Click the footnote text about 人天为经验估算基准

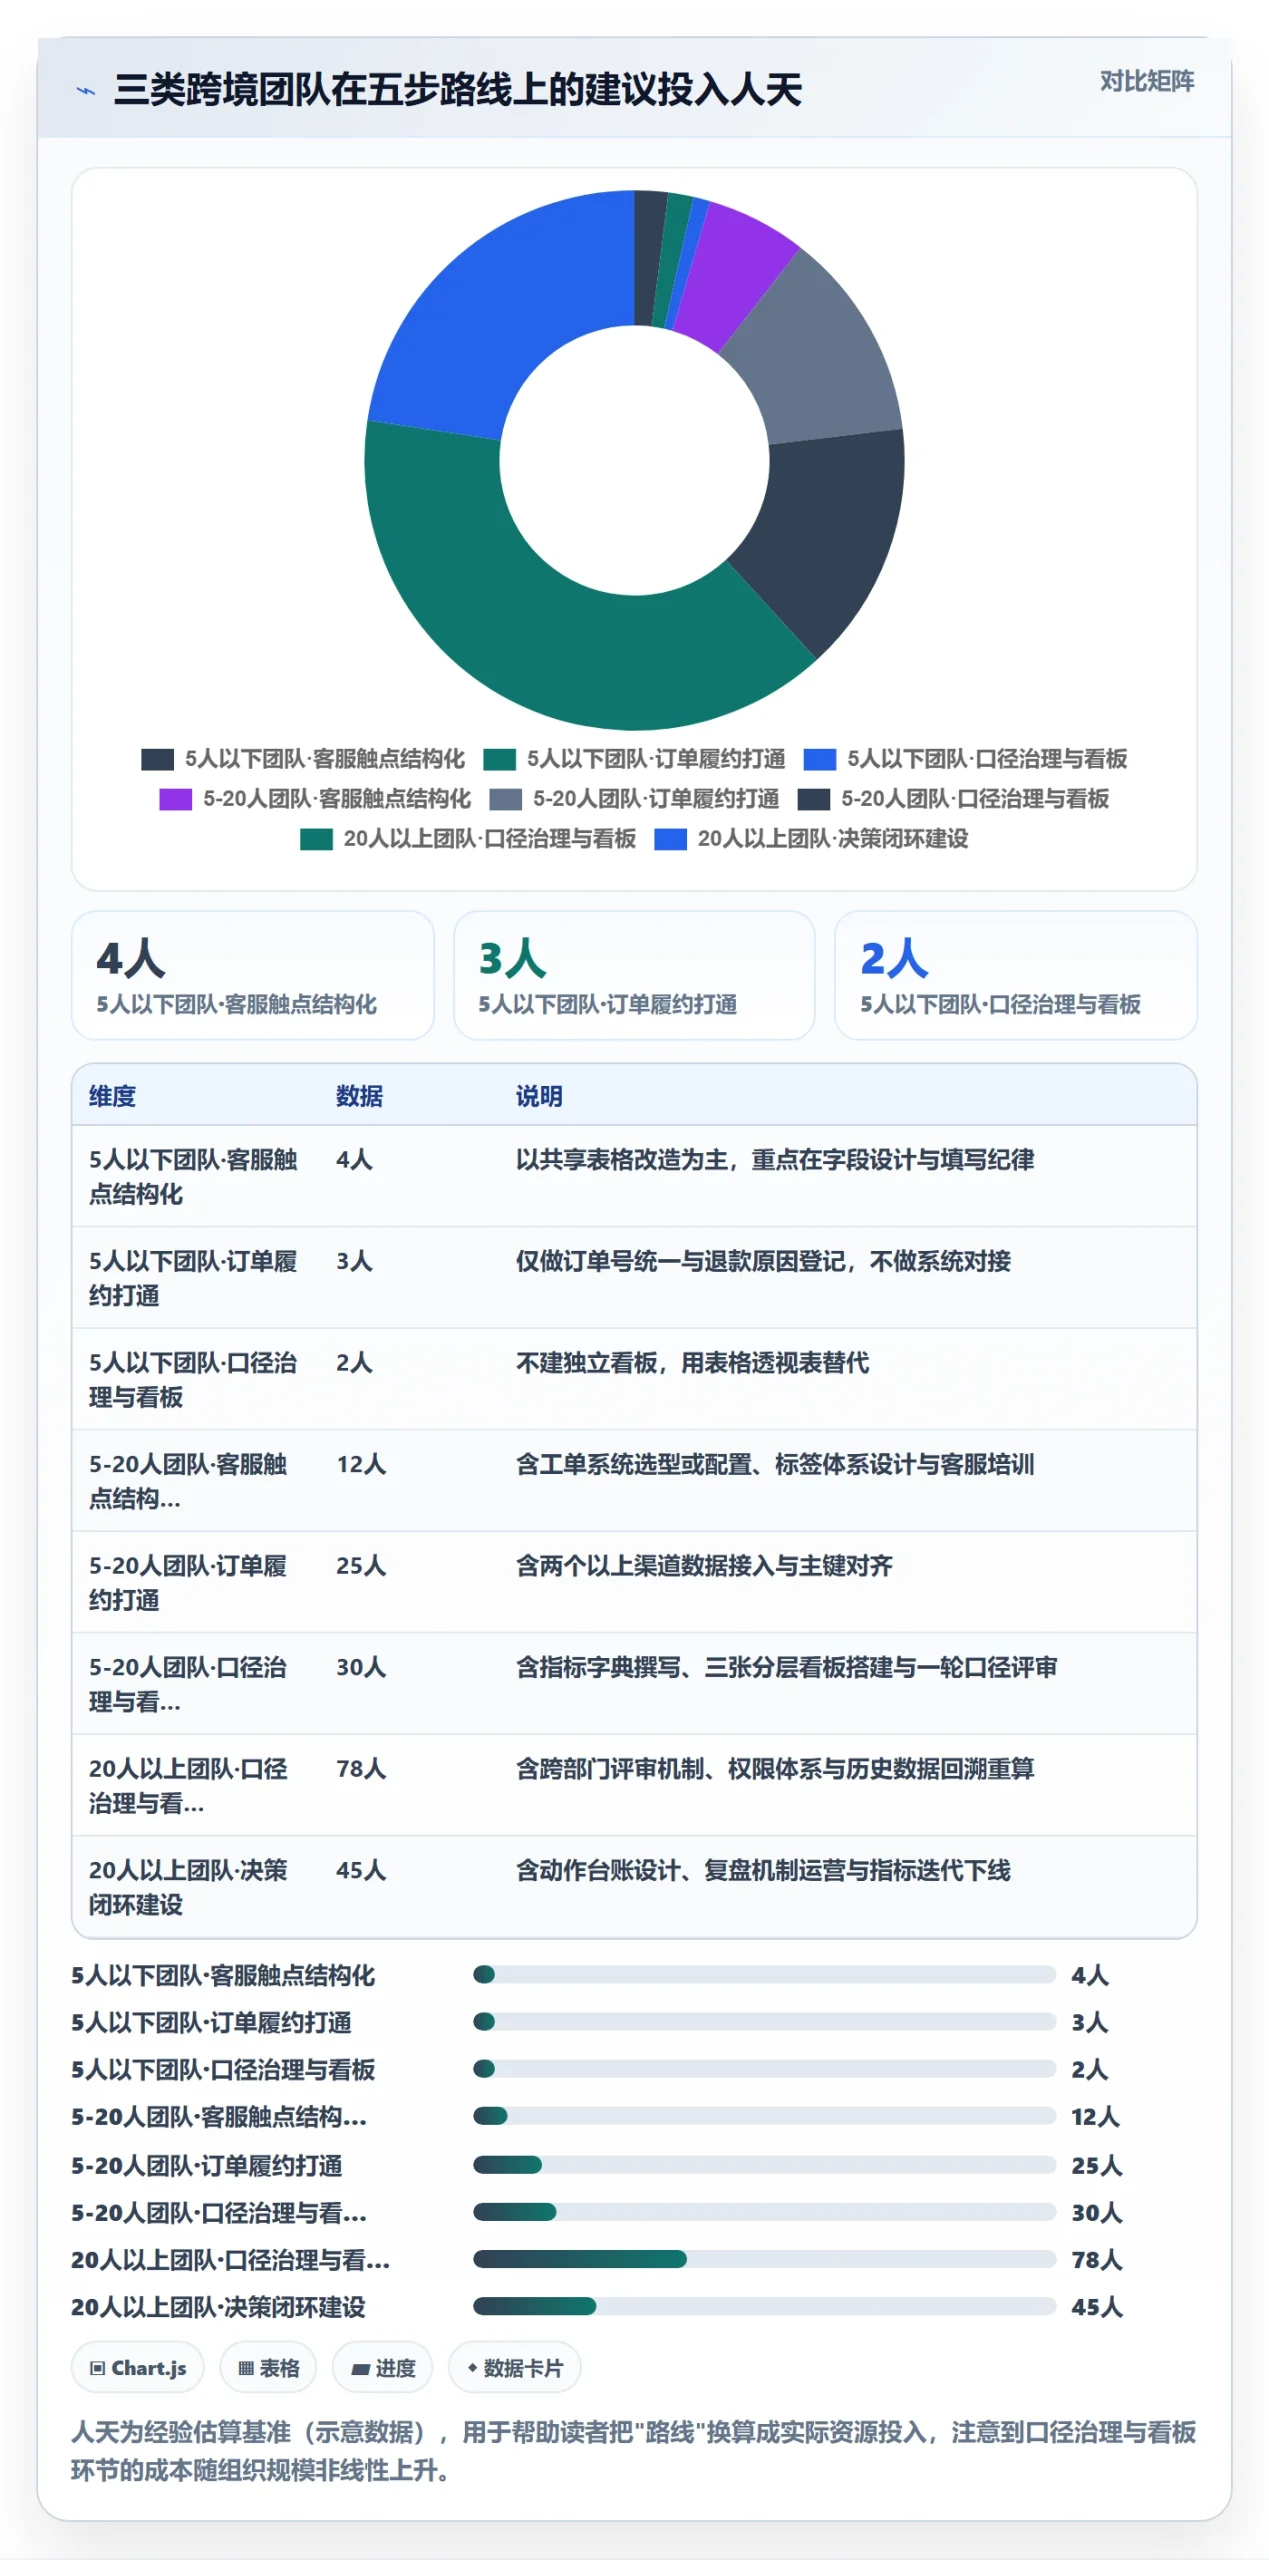[633, 2451]
